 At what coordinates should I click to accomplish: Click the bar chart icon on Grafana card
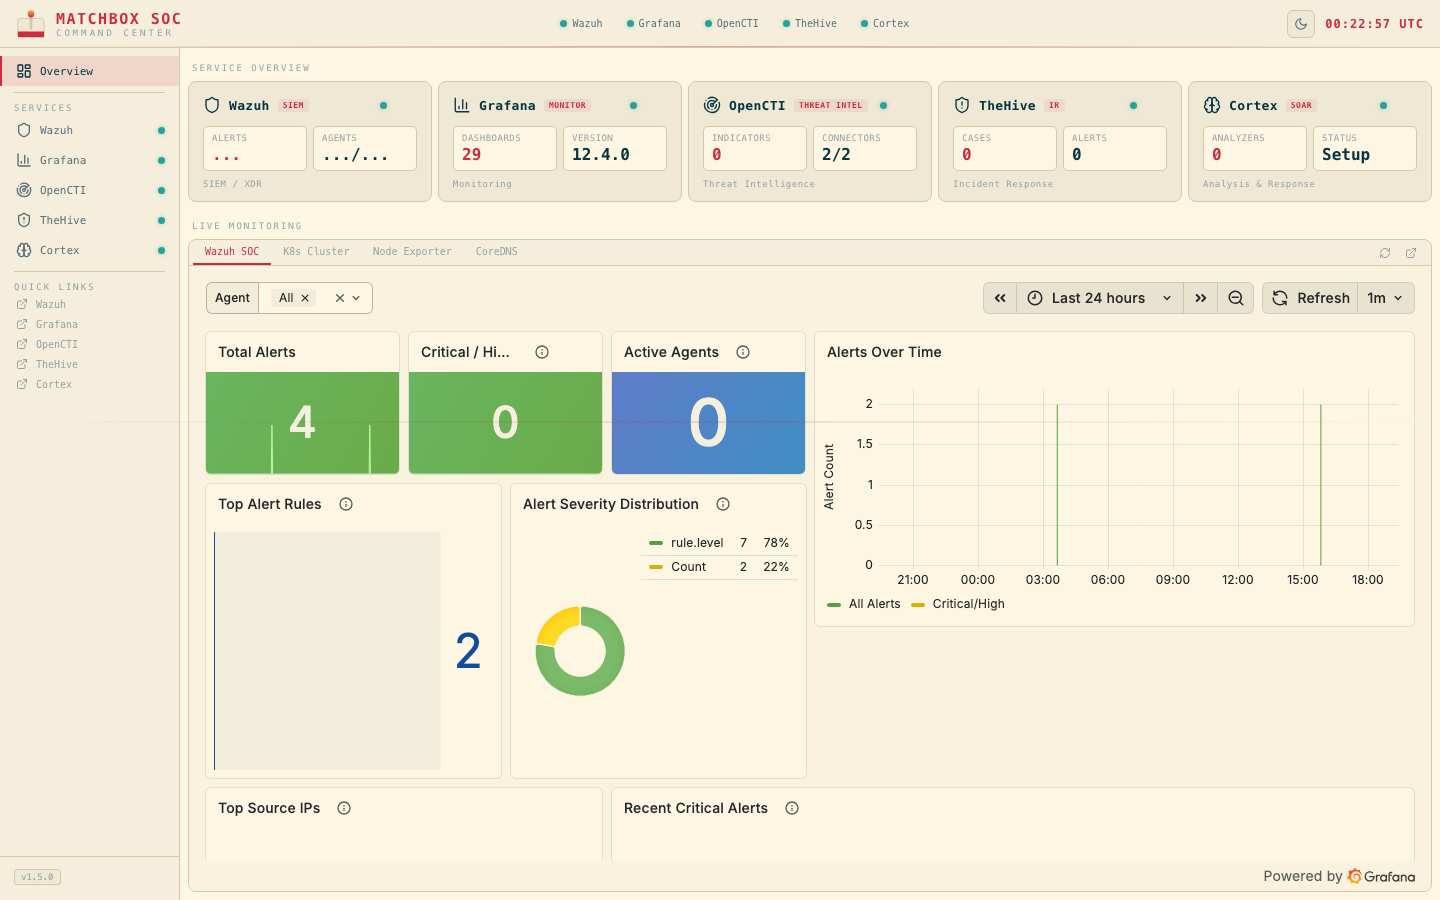click(x=462, y=105)
